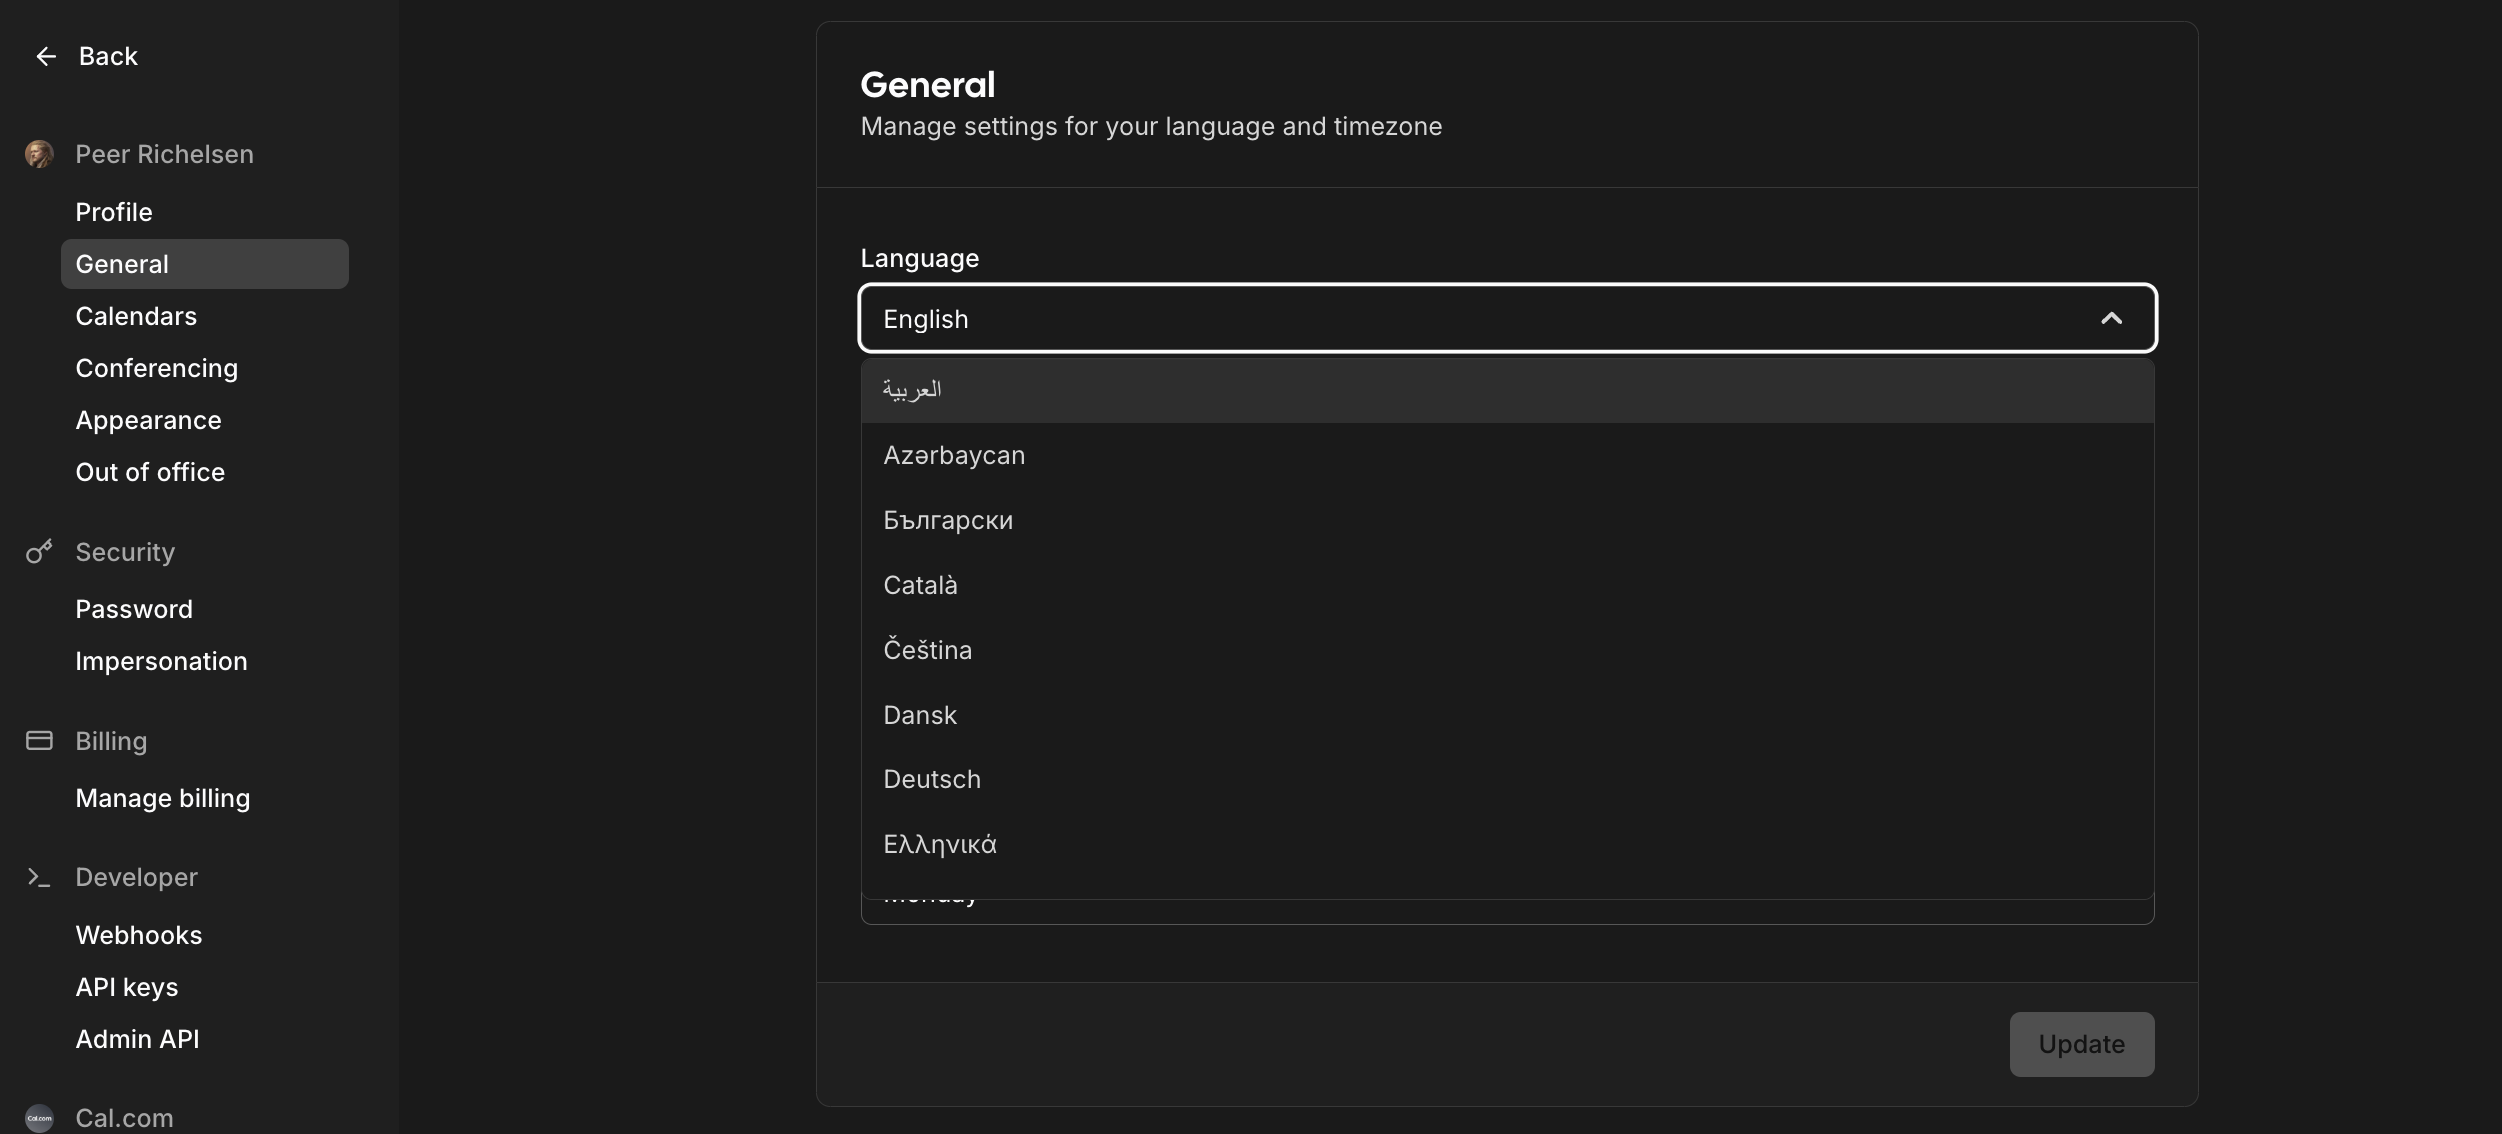Select the General settings item
Image resolution: width=2502 pixels, height=1134 pixels.
tap(205, 264)
